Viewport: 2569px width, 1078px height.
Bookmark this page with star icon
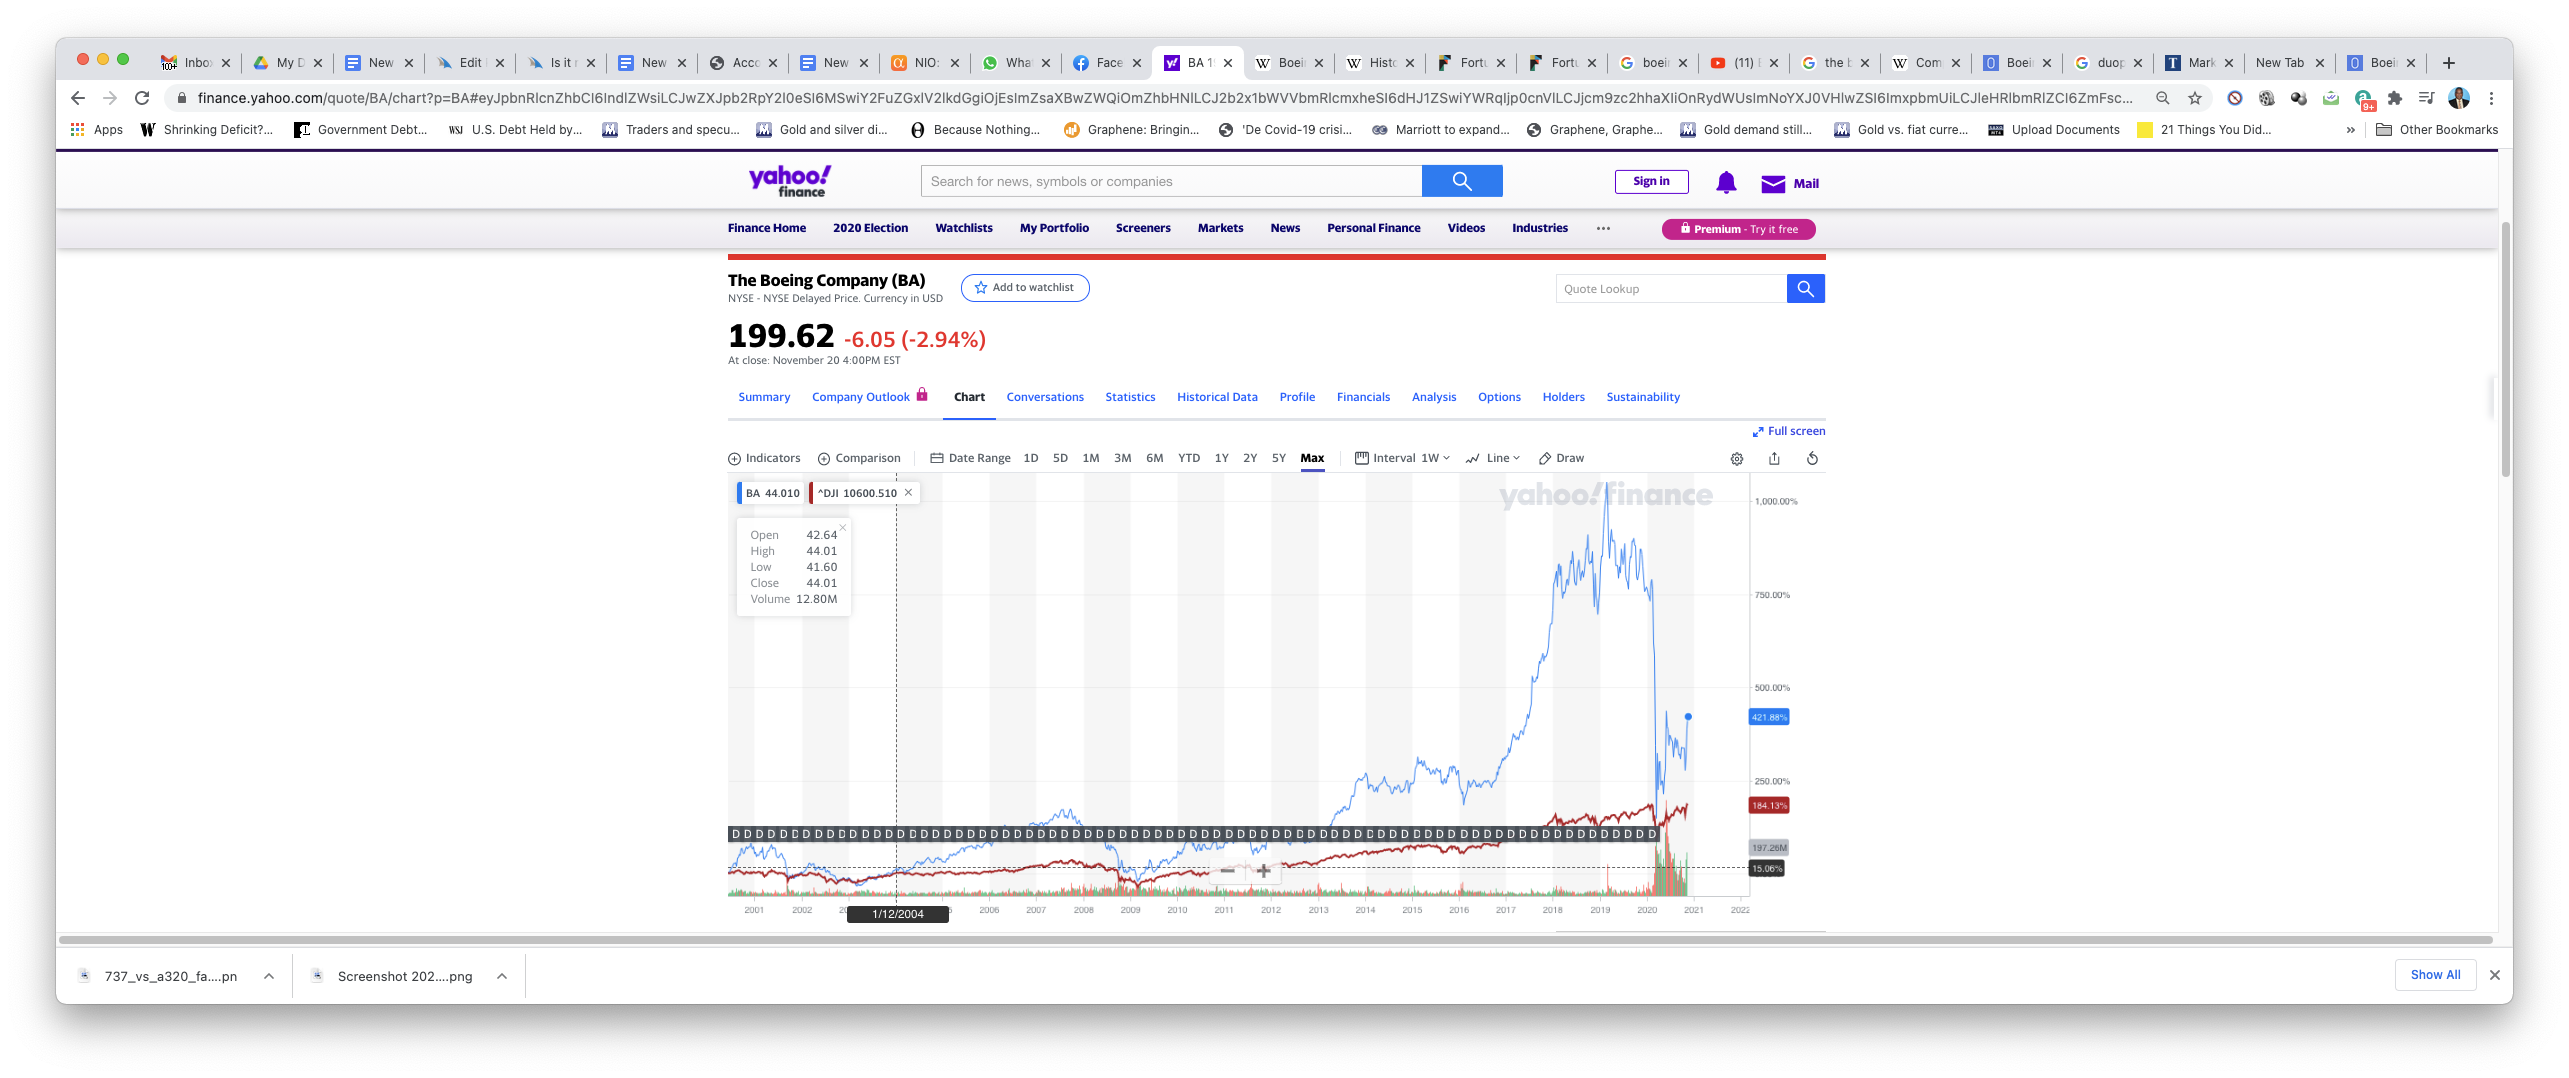pyautogui.click(x=2195, y=98)
